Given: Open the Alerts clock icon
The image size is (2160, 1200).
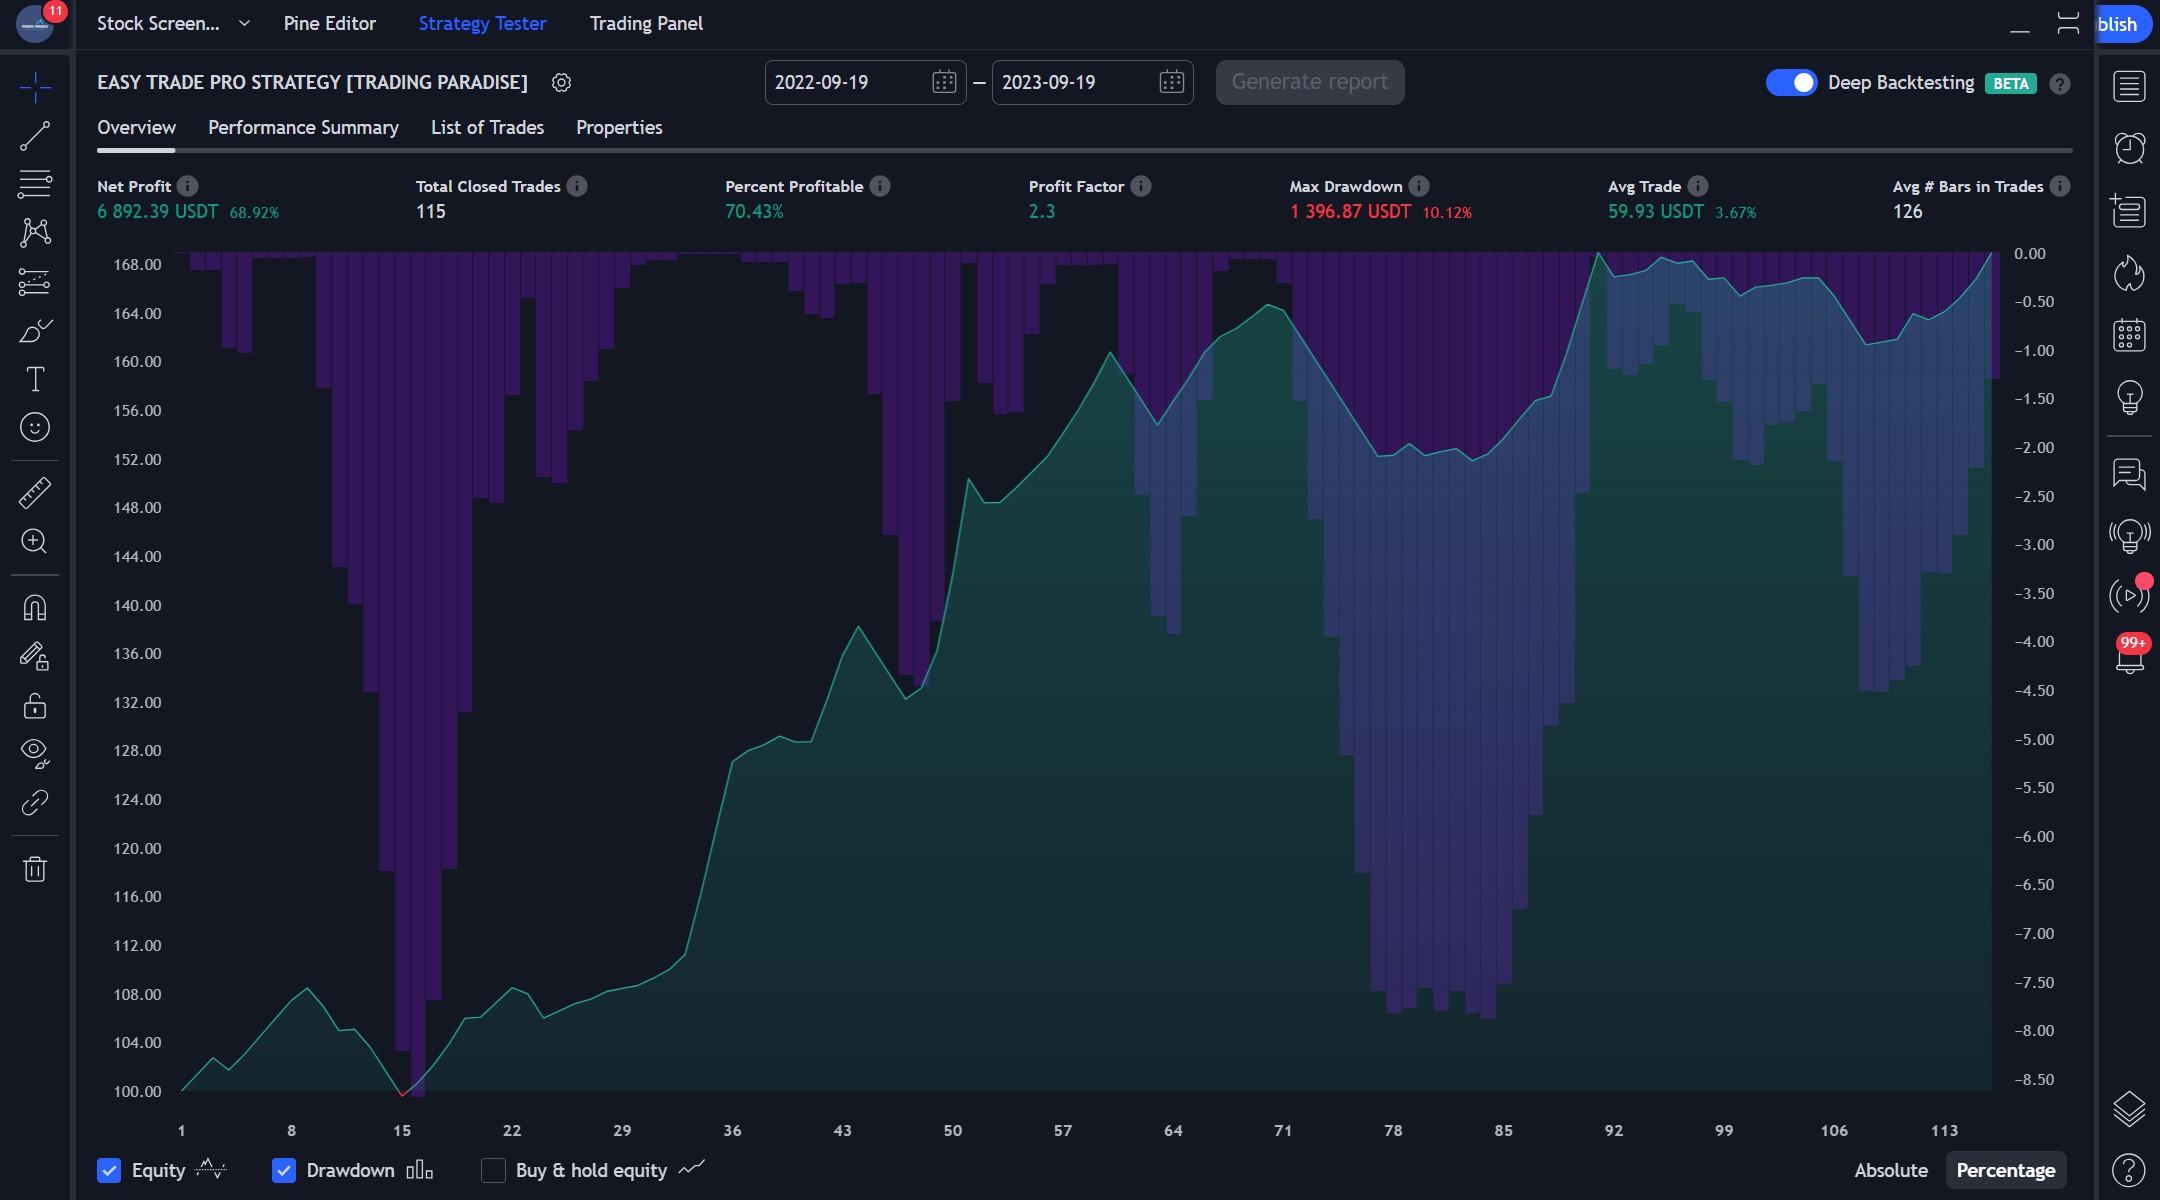Looking at the screenshot, I should (x=2129, y=148).
